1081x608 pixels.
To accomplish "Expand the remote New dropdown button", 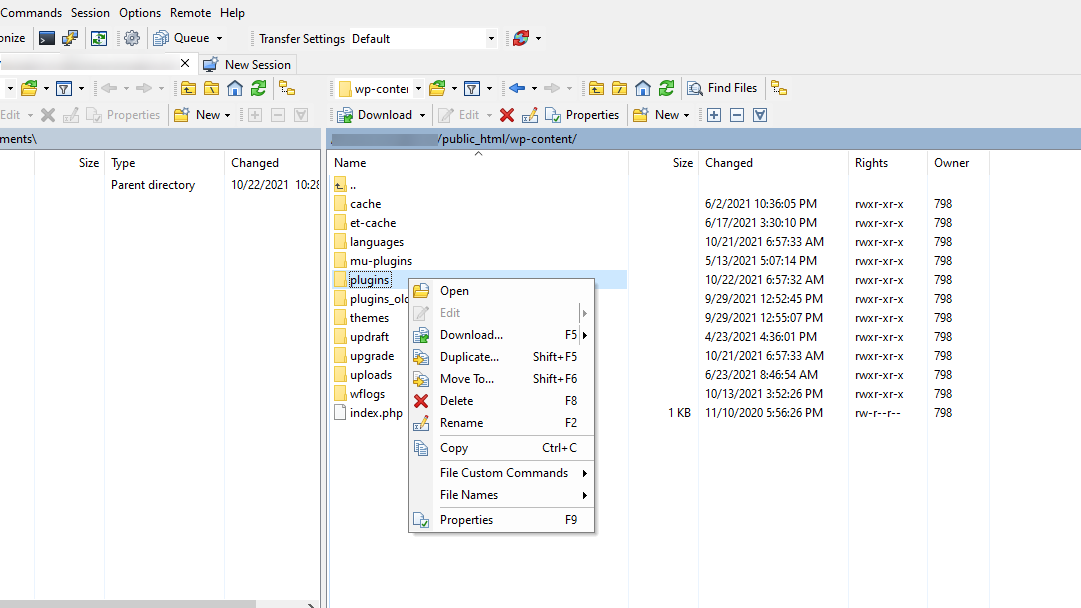I will [661, 115].
